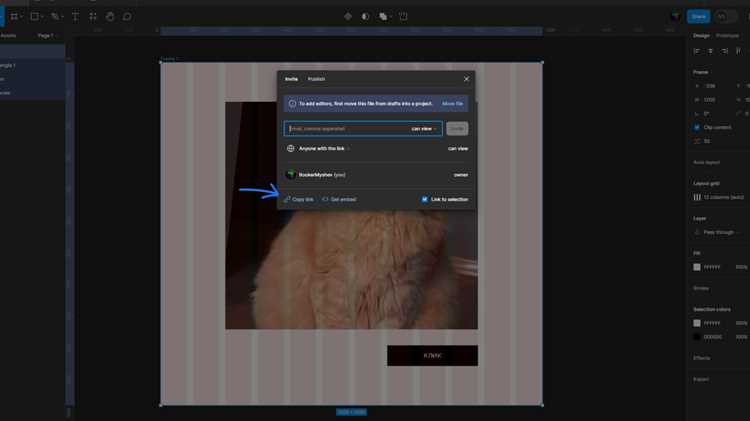The image size is (750, 421).
Task: Click the white swatch under Selection colors
Action: (x=697, y=323)
